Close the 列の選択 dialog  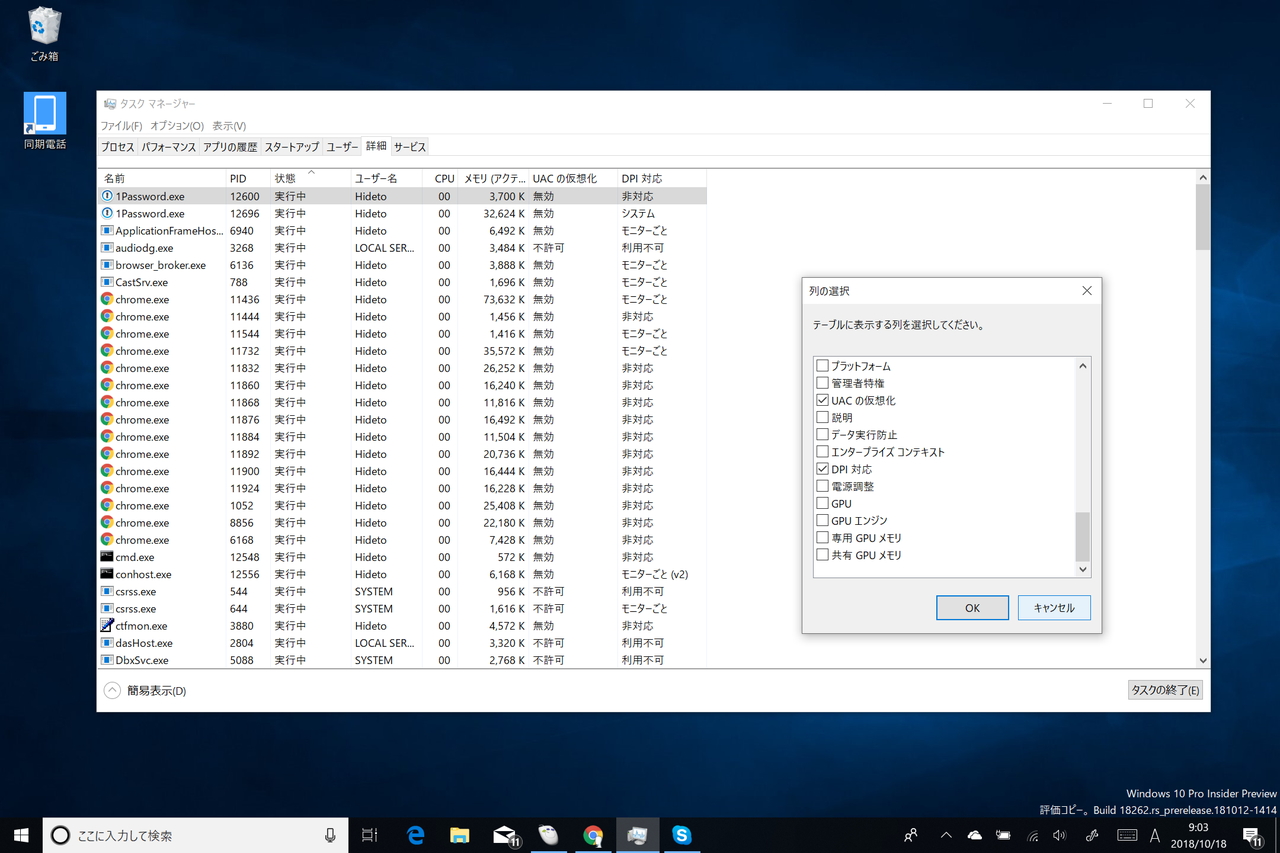click(1087, 290)
